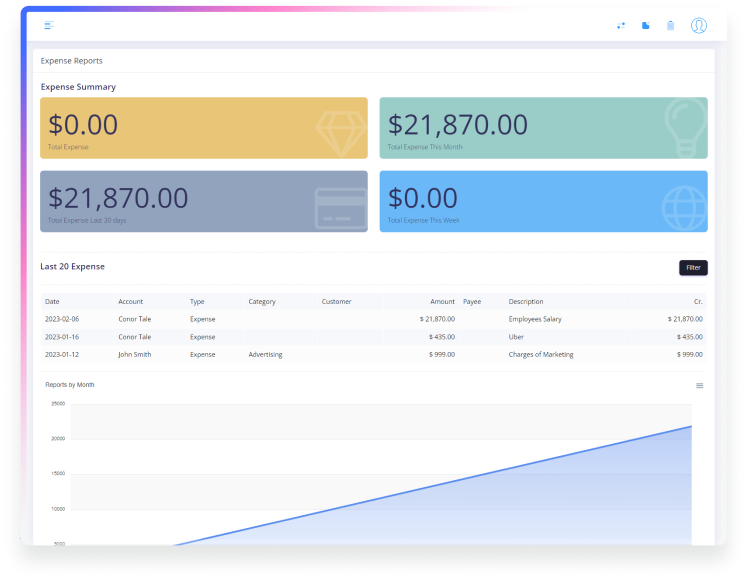747x580 pixels.
Task: Select the Uber expense row
Action: (518, 337)
